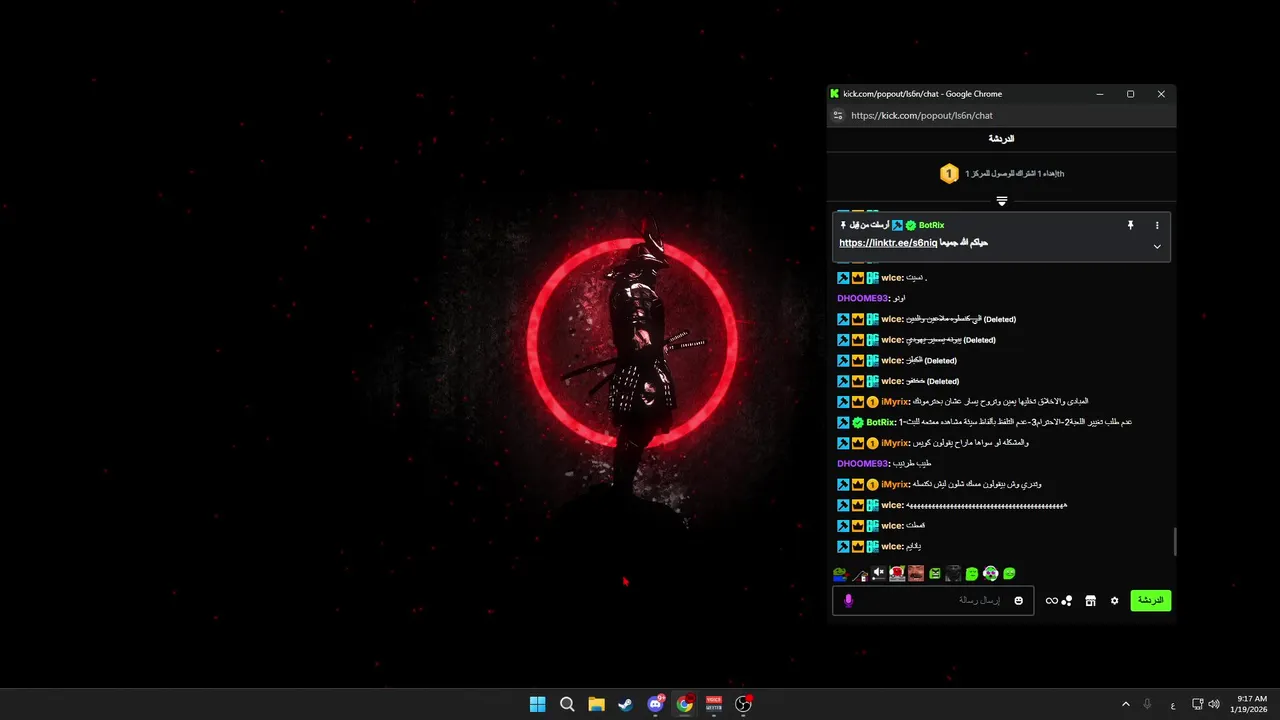Viewport: 1280px width, 720px height.
Task: Click DHOOME93 username below the BotRix rules message
Action: [x=863, y=464]
